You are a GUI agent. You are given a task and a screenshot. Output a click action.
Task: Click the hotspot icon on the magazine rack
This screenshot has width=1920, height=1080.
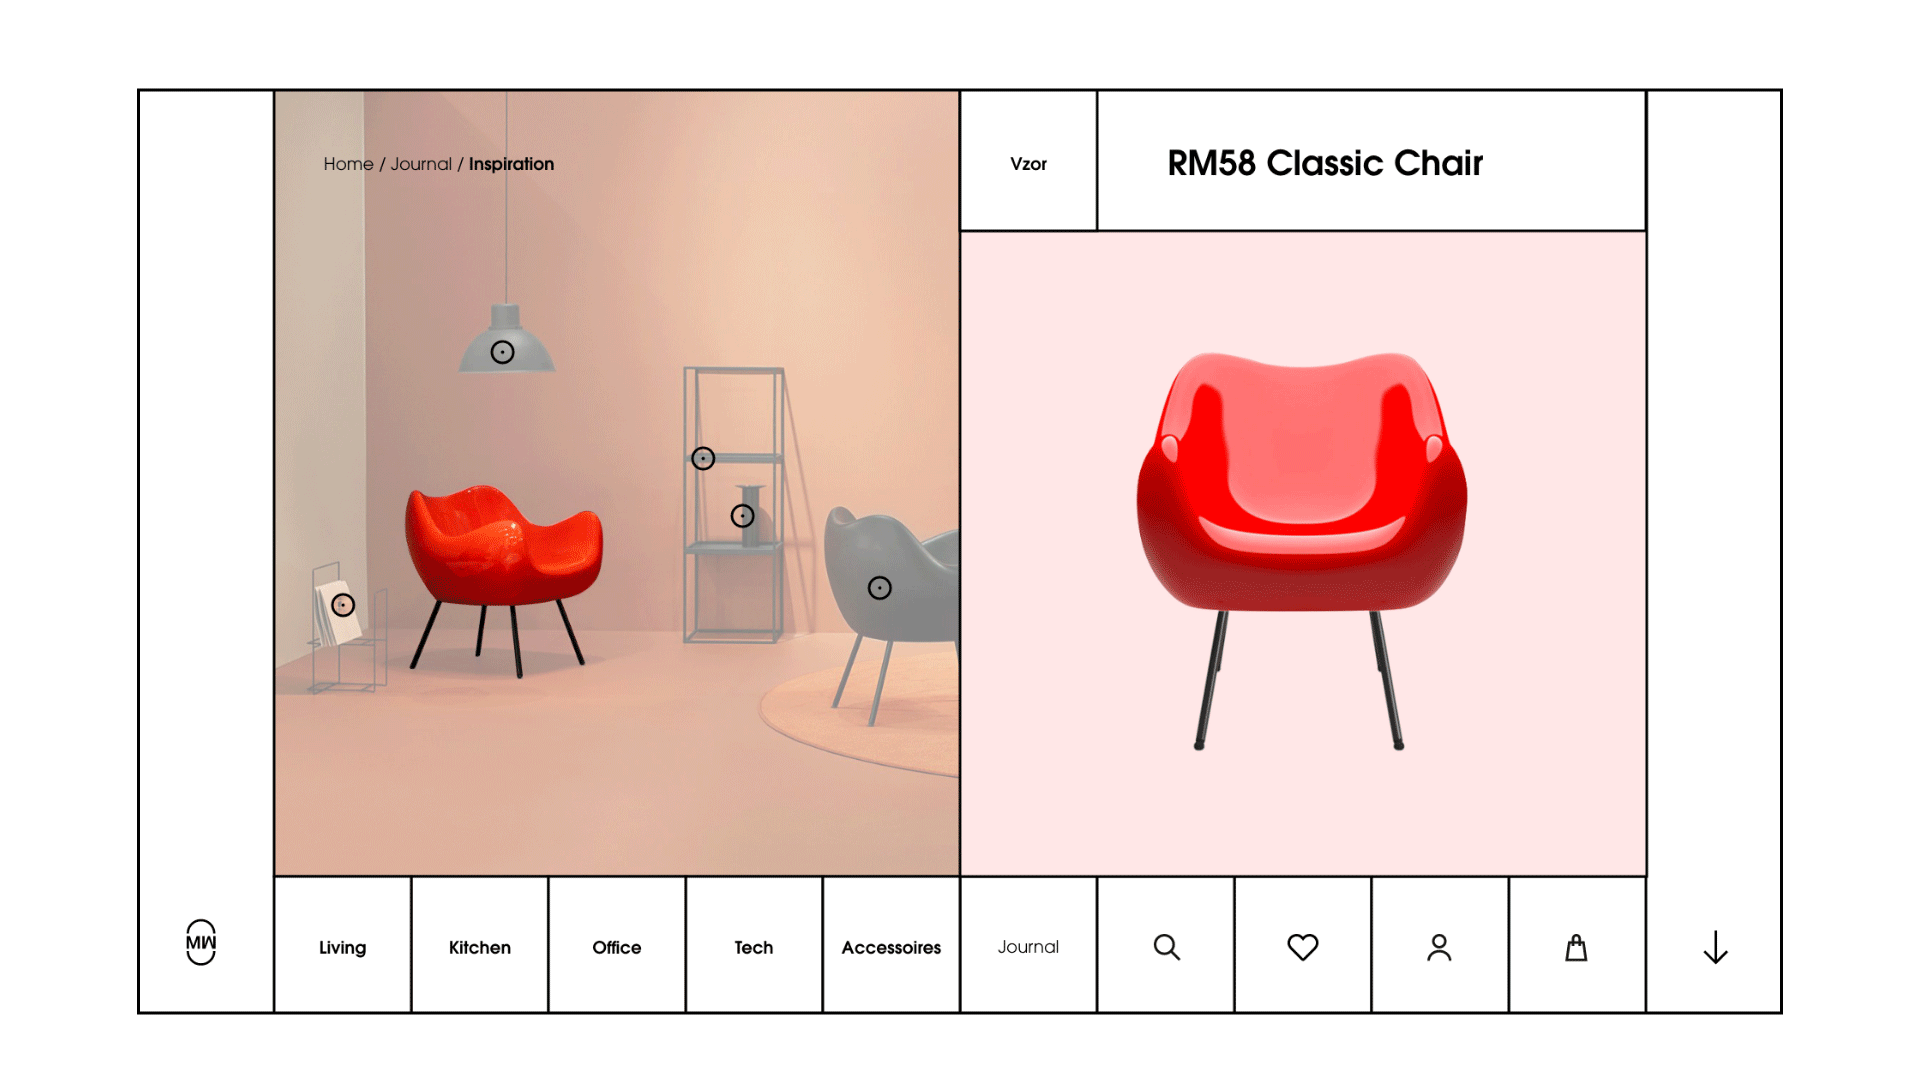[343, 605]
